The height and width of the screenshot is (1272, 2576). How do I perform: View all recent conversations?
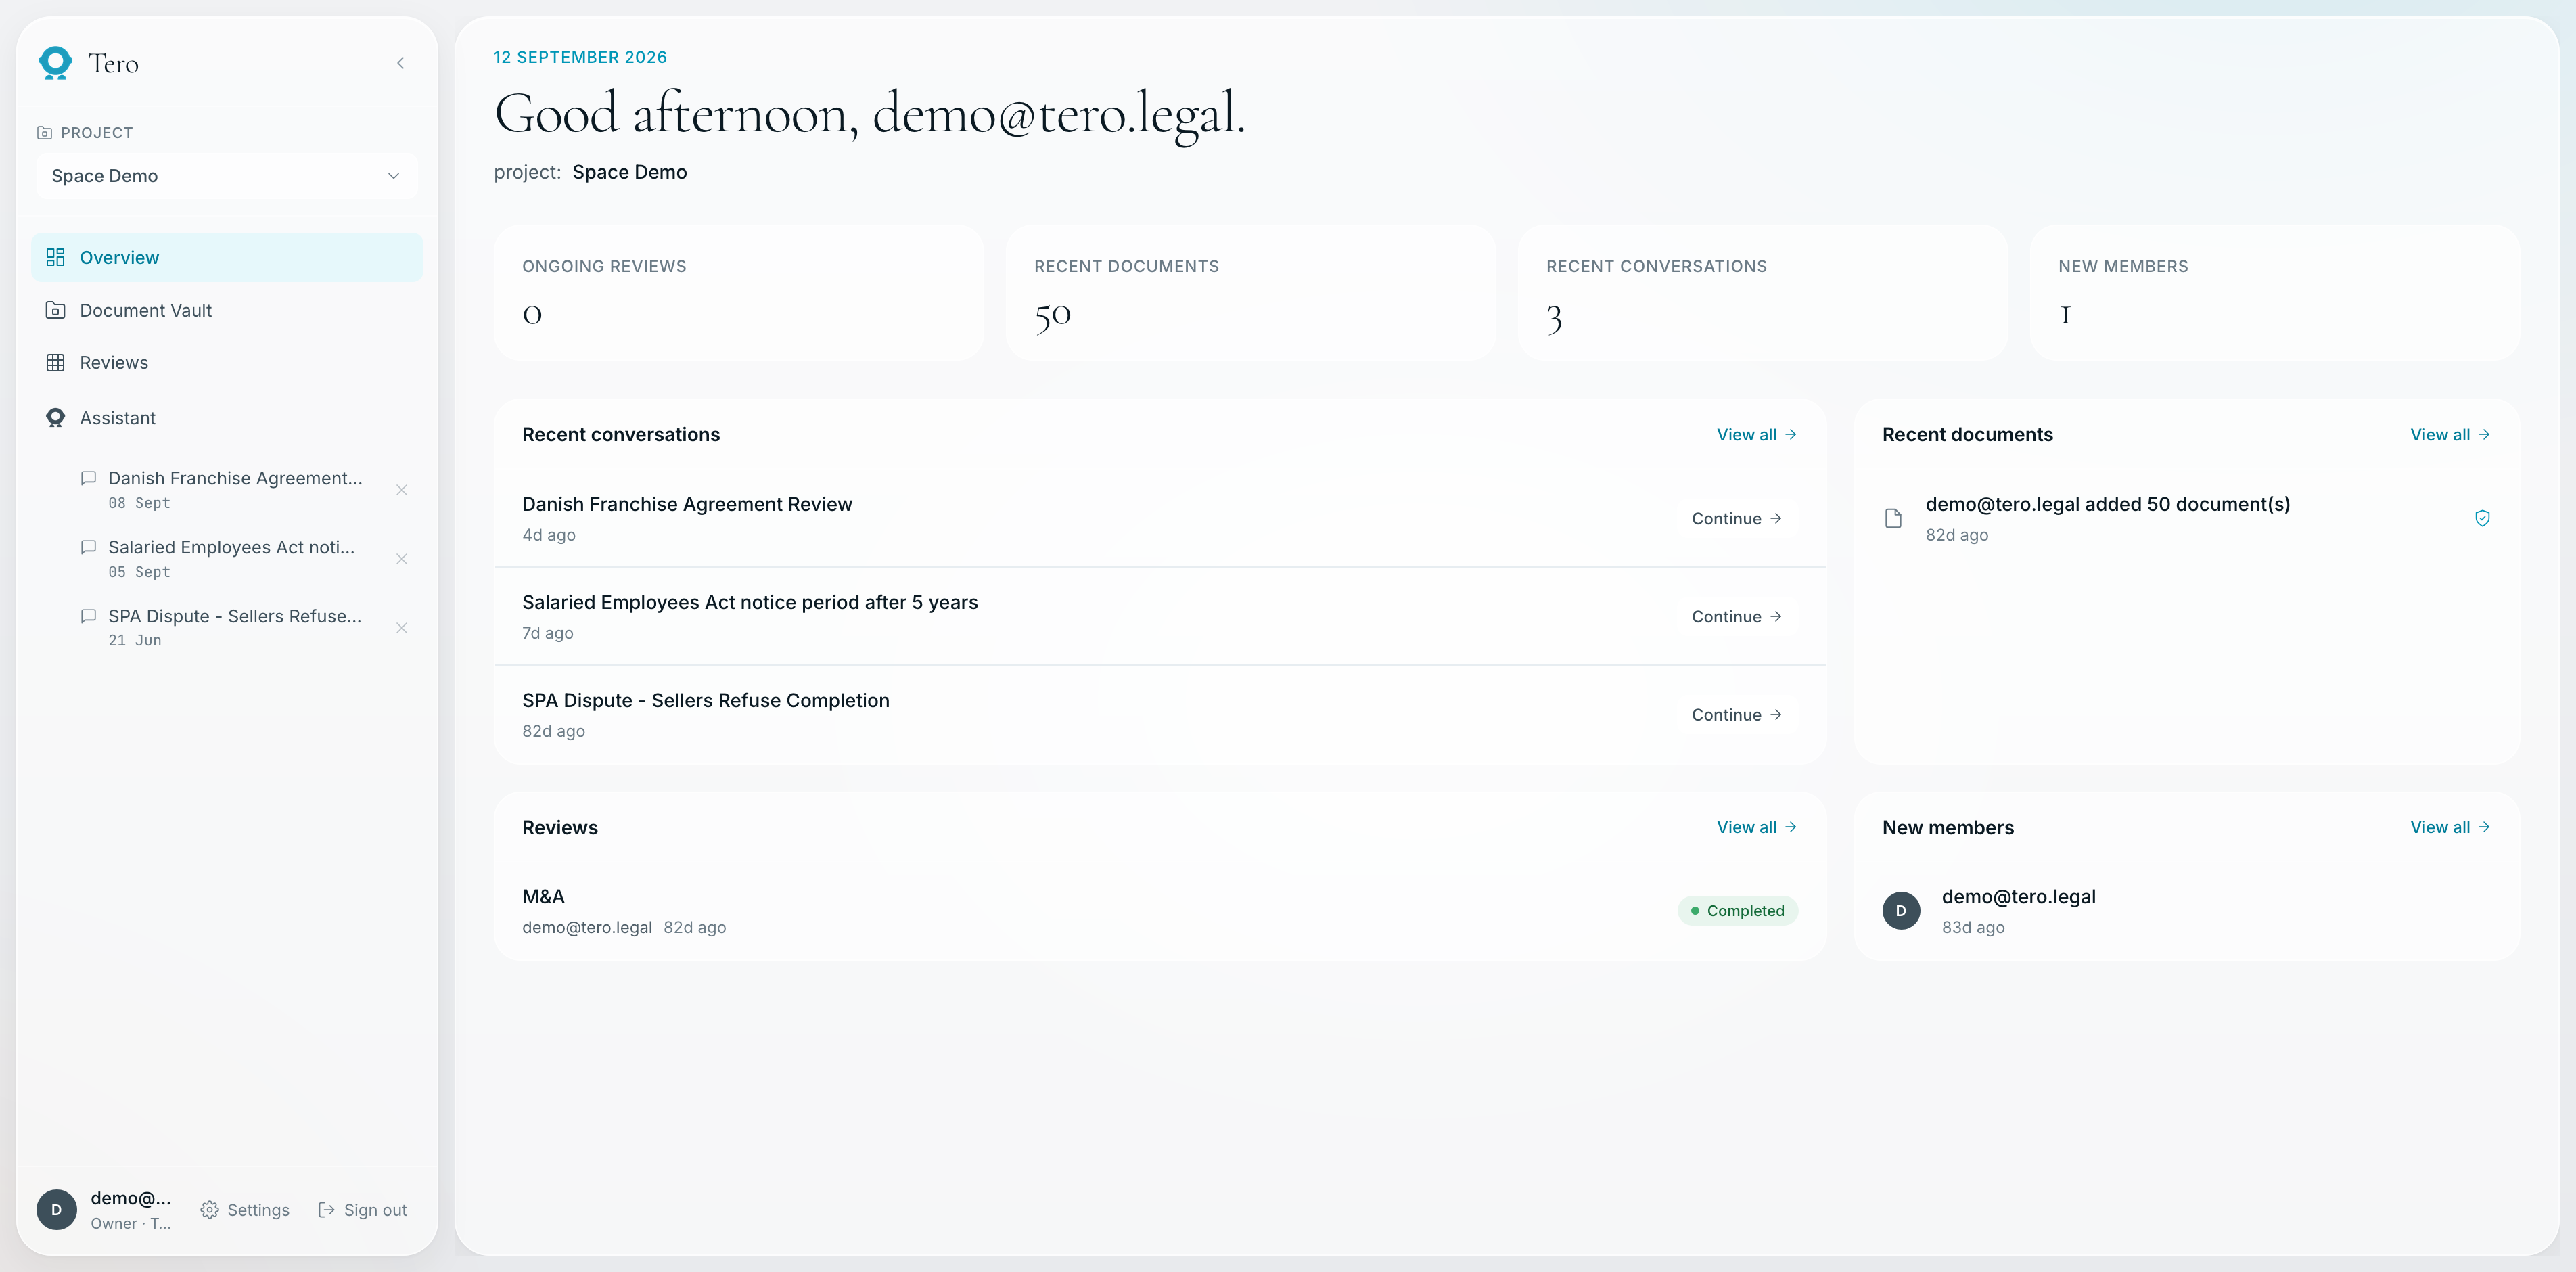coord(1757,435)
